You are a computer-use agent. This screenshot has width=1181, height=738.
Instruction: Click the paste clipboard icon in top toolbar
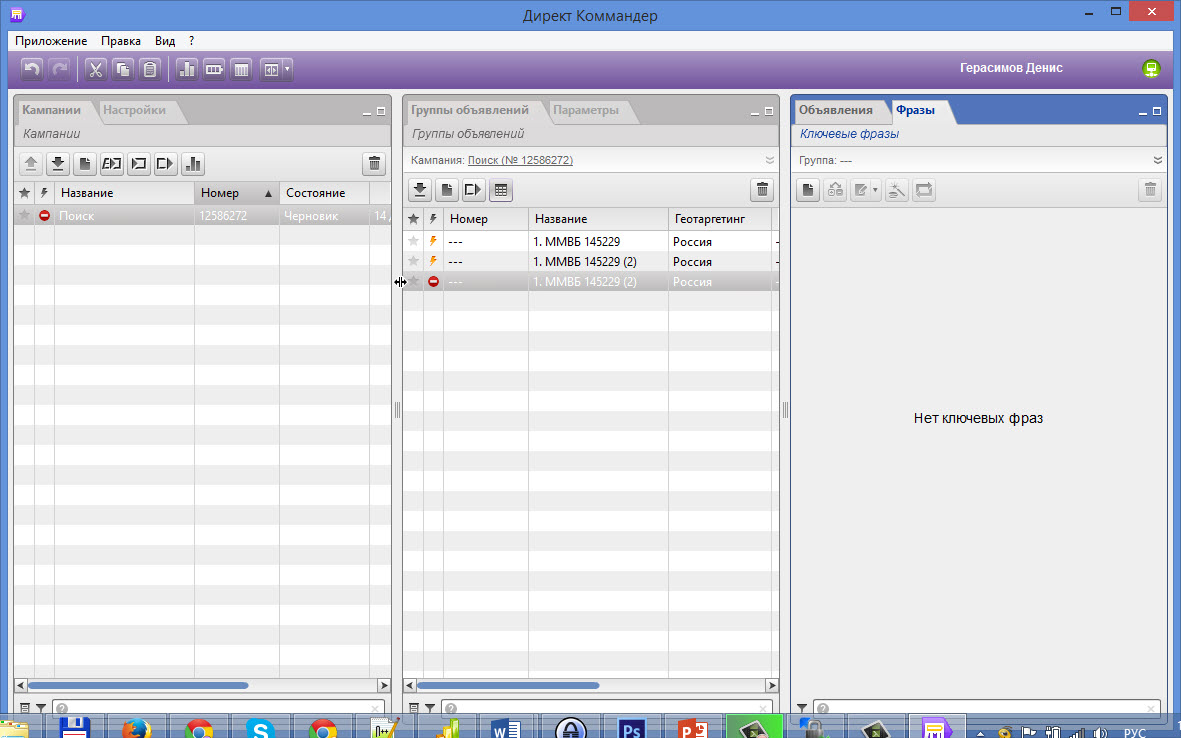[149, 70]
